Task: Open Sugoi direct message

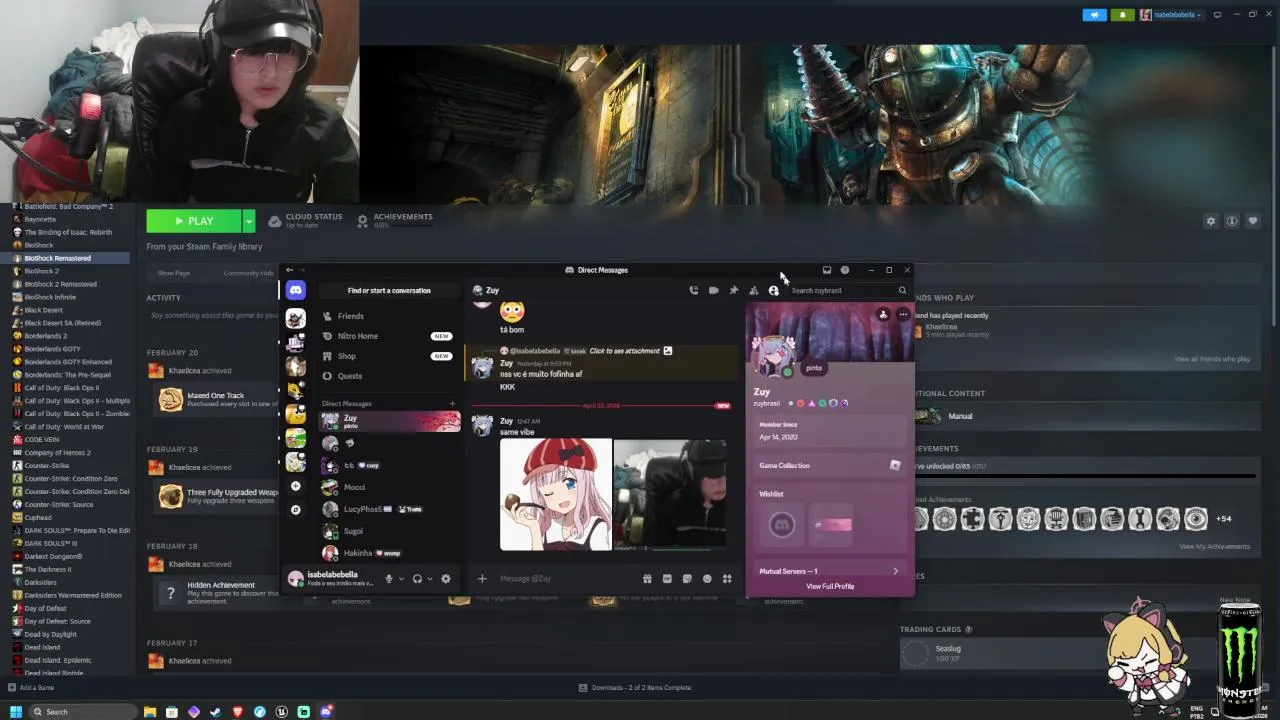Action: point(388,531)
